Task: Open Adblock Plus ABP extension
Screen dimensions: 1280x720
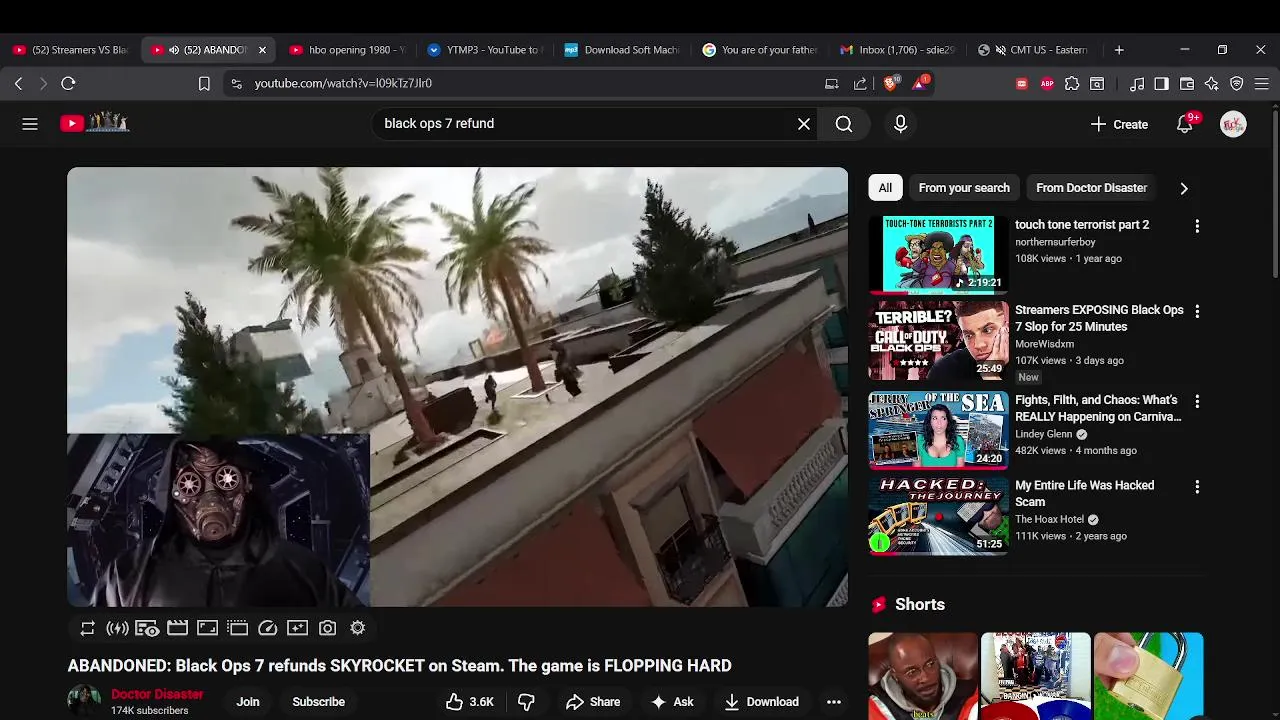Action: click(x=1047, y=84)
